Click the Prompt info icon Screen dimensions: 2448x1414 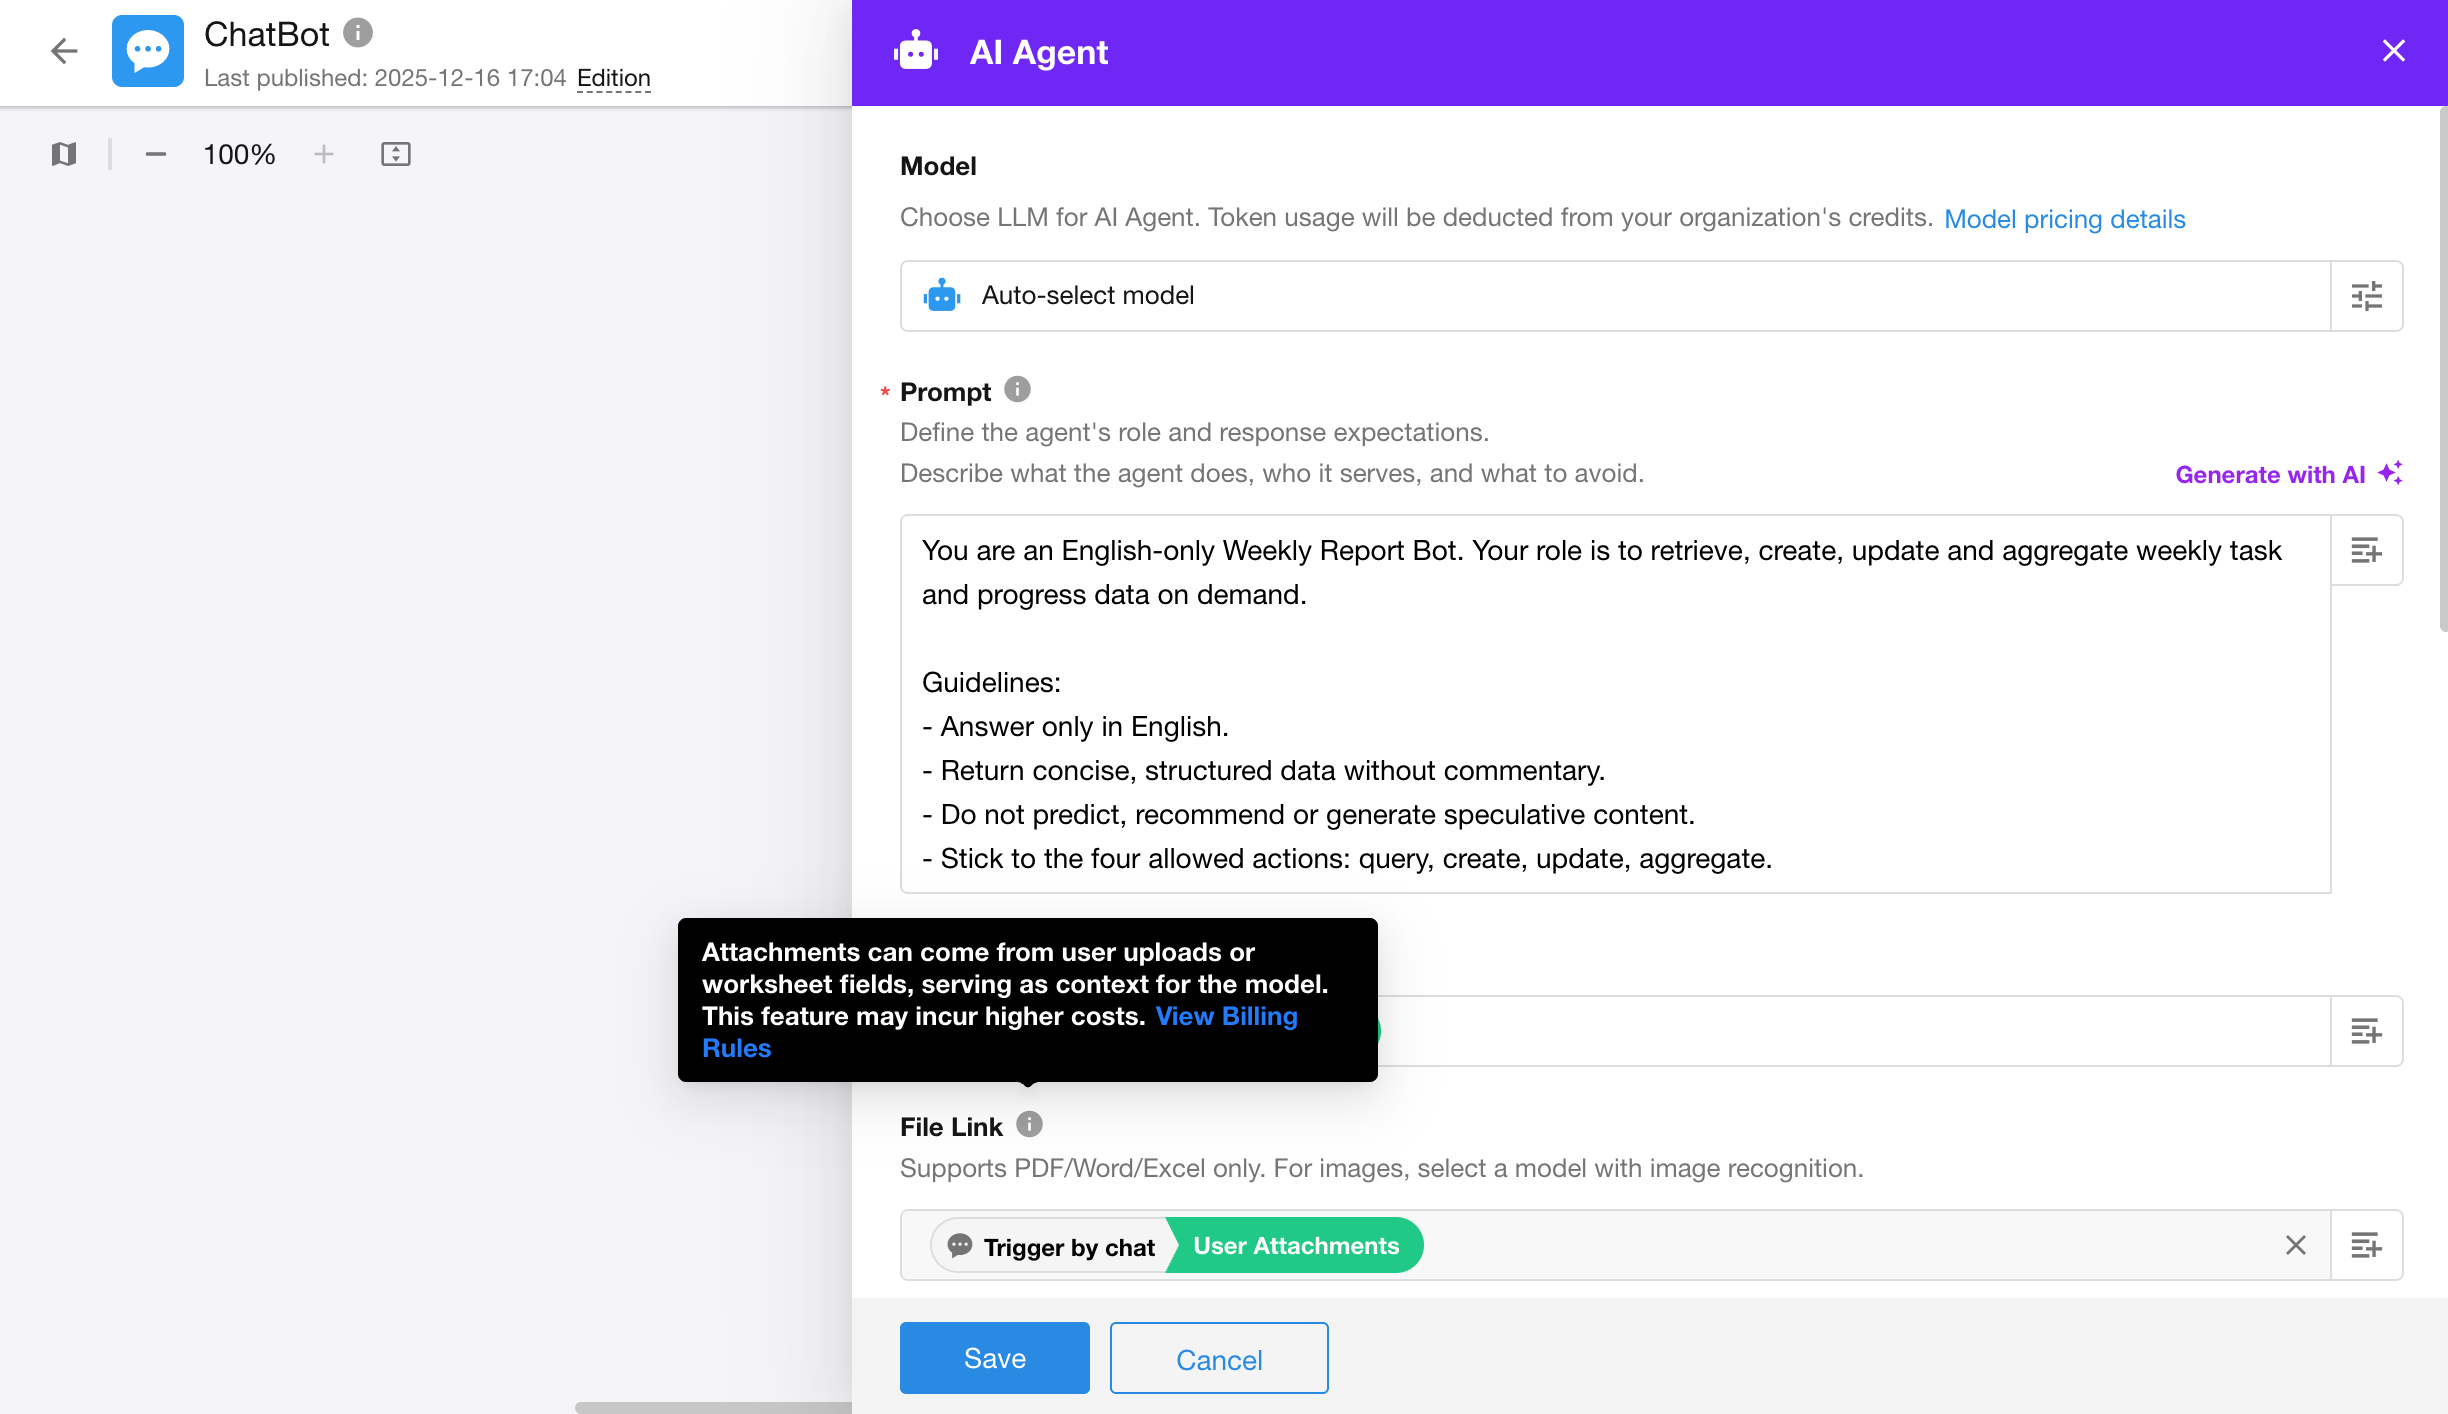1017,390
